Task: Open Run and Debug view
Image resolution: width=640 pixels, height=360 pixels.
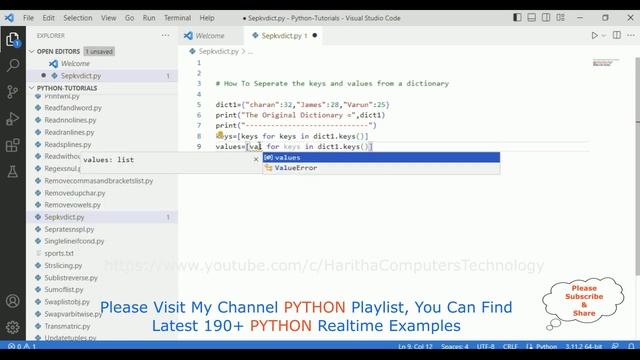Action: coord(13,118)
